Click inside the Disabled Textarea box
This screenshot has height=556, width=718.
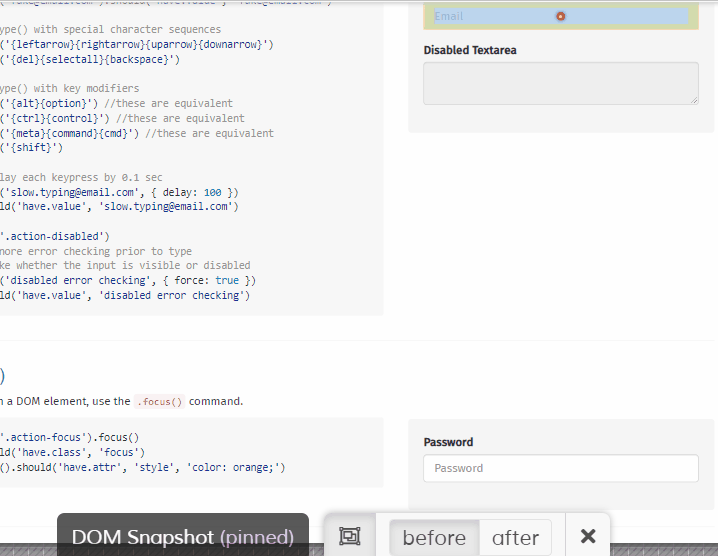[x=560, y=83]
